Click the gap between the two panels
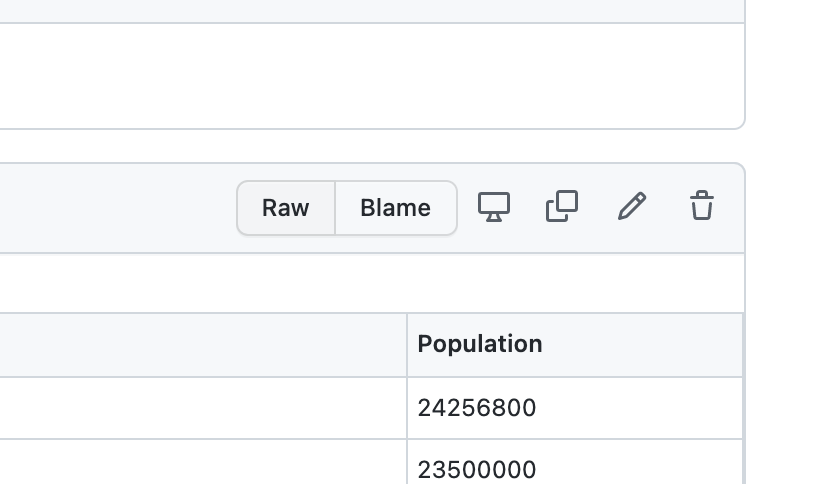820x484 pixels. pos(370,146)
